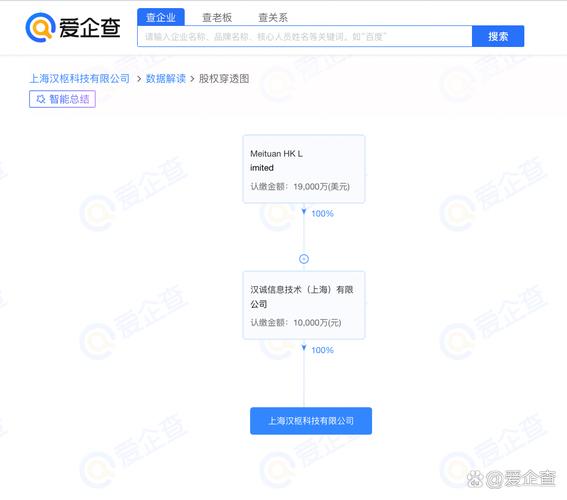This screenshot has width=567, height=500.
Task: Click the 搜索 button
Action: click(x=498, y=36)
